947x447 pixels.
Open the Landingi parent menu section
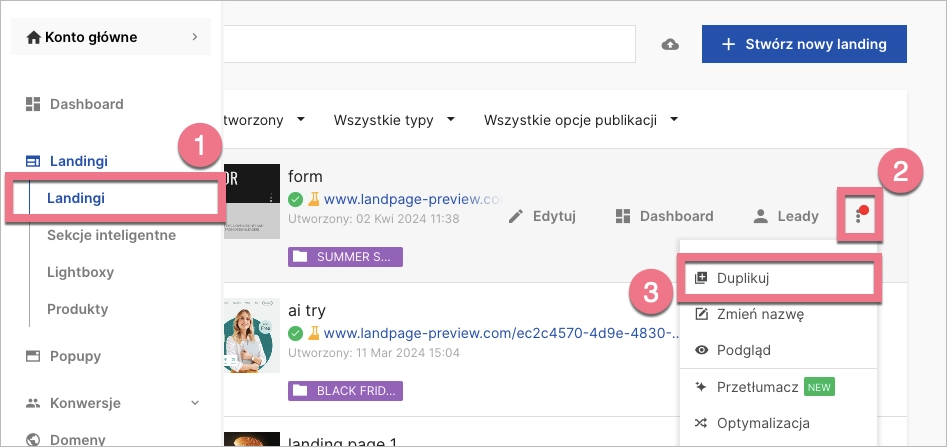79,161
